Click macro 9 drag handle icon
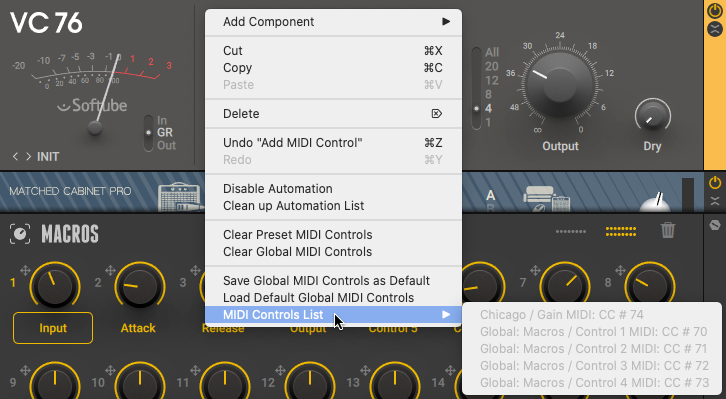The height and width of the screenshot is (399, 726). click(25, 370)
